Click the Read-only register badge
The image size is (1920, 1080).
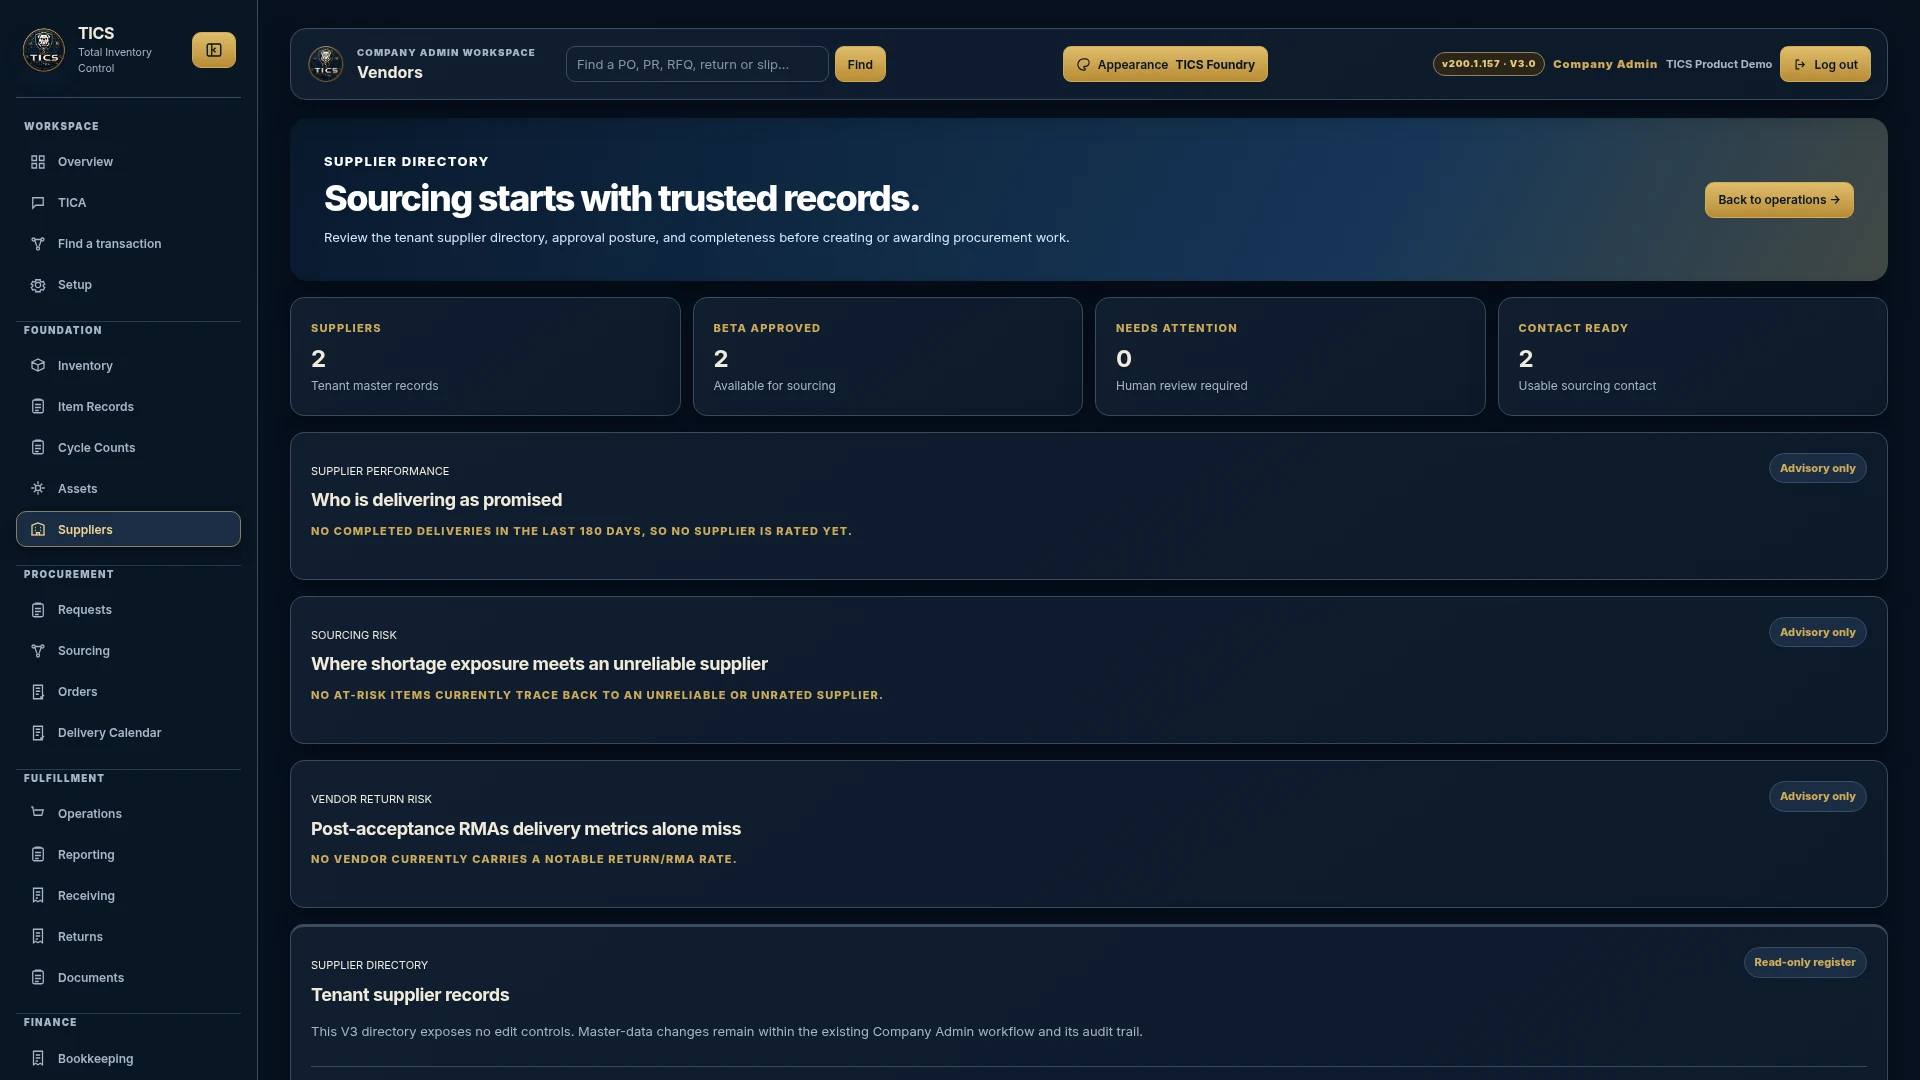pyautogui.click(x=1805, y=962)
